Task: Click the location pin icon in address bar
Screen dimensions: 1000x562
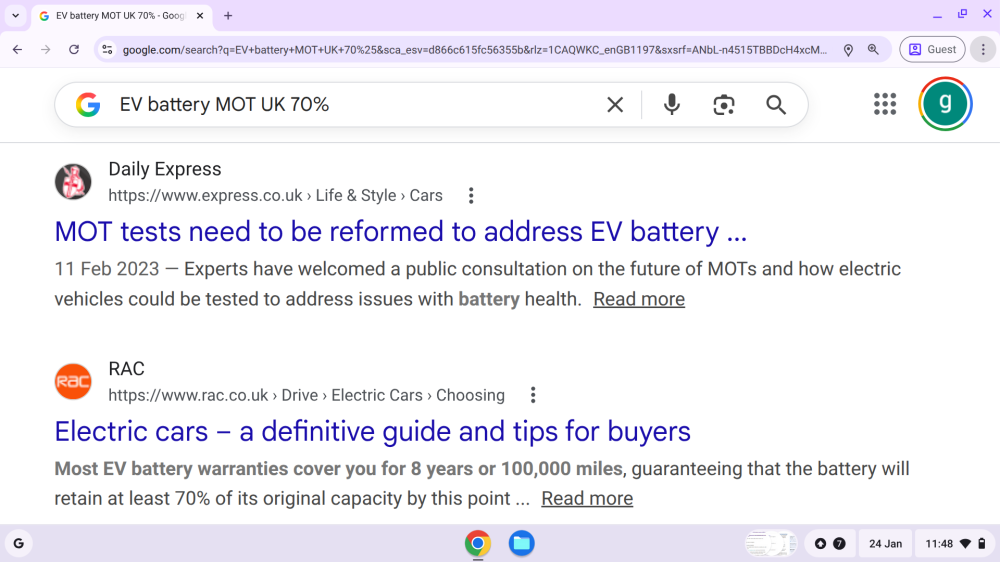Action: (x=848, y=50)
